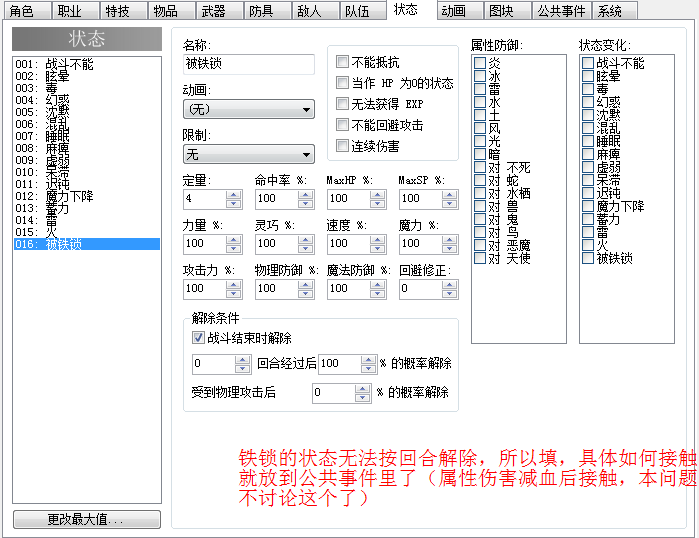This screenshot has width=699, height=538.
Task: Click the MaxHP % spinner control
Action: (x=378, y=199)
